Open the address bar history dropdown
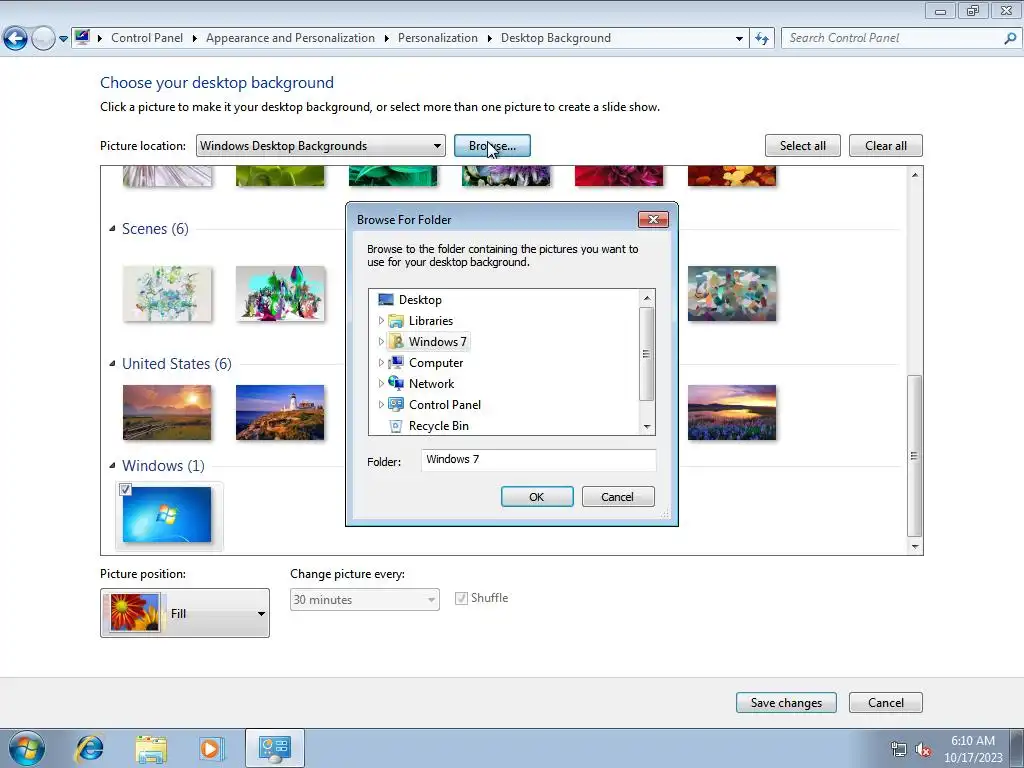This screenshot has height=768, width=1024. [x=739, y=39]
